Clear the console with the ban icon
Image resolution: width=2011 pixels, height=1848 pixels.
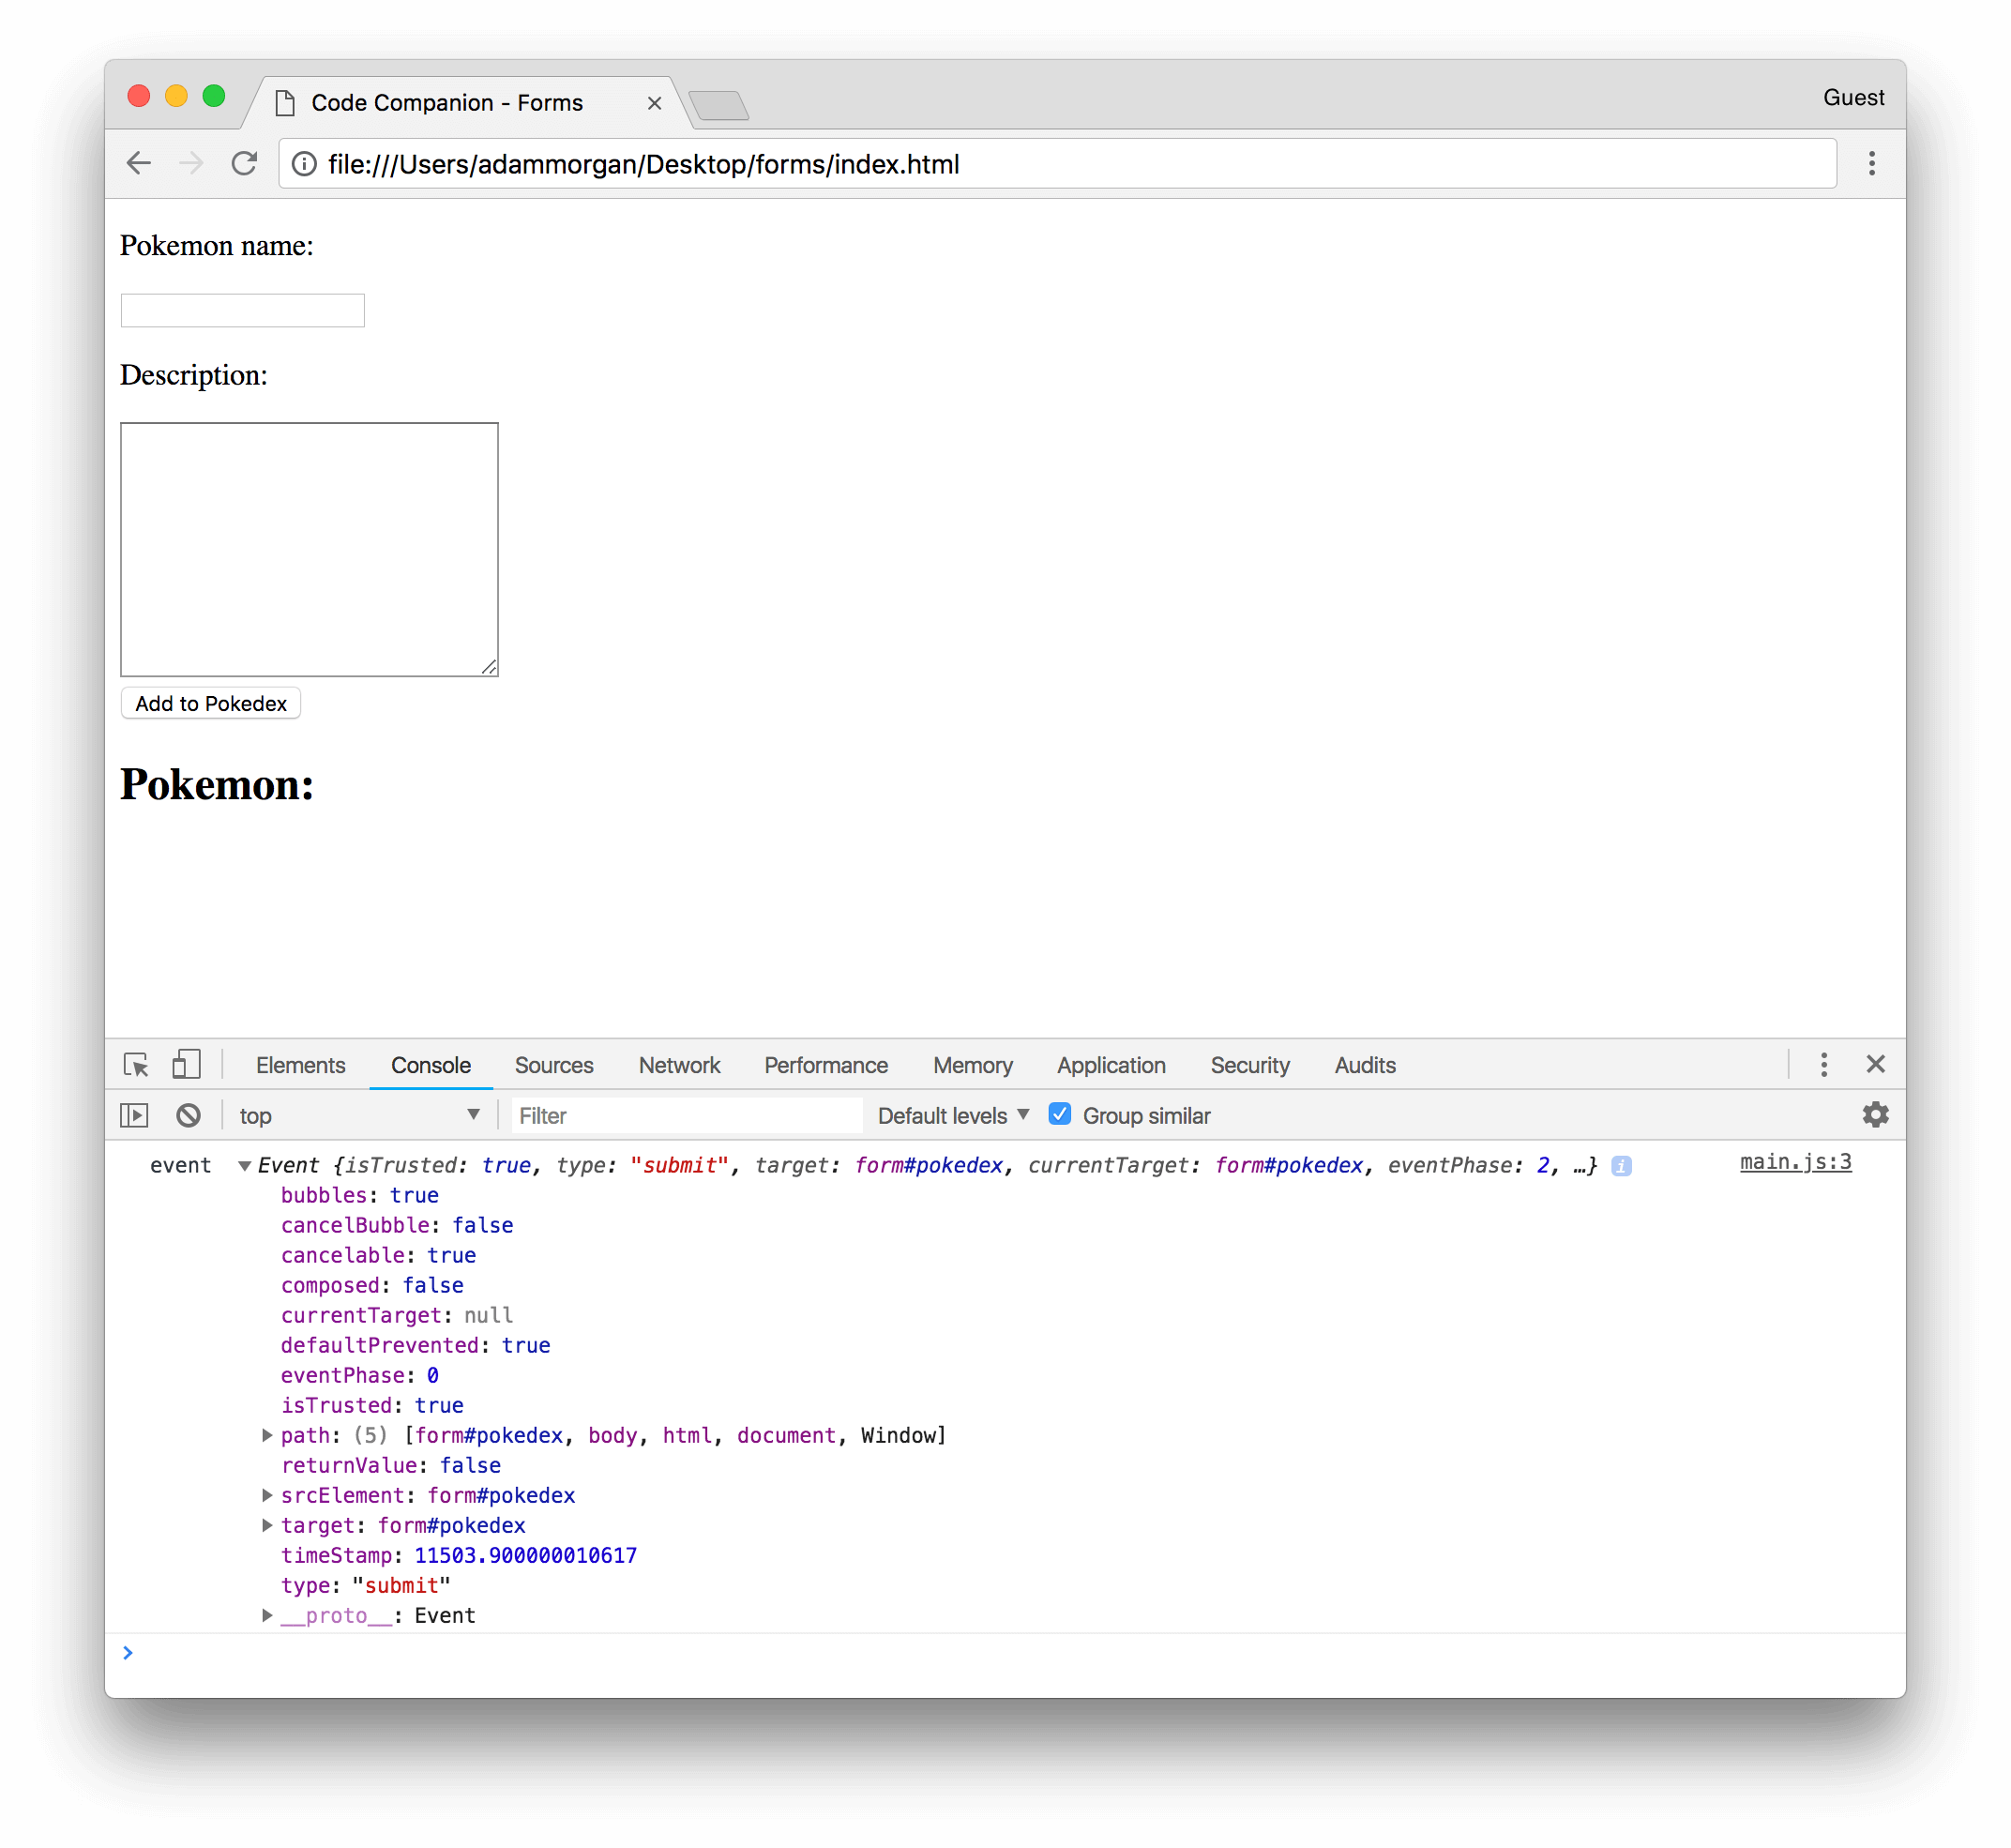(x=188, y=1115)
